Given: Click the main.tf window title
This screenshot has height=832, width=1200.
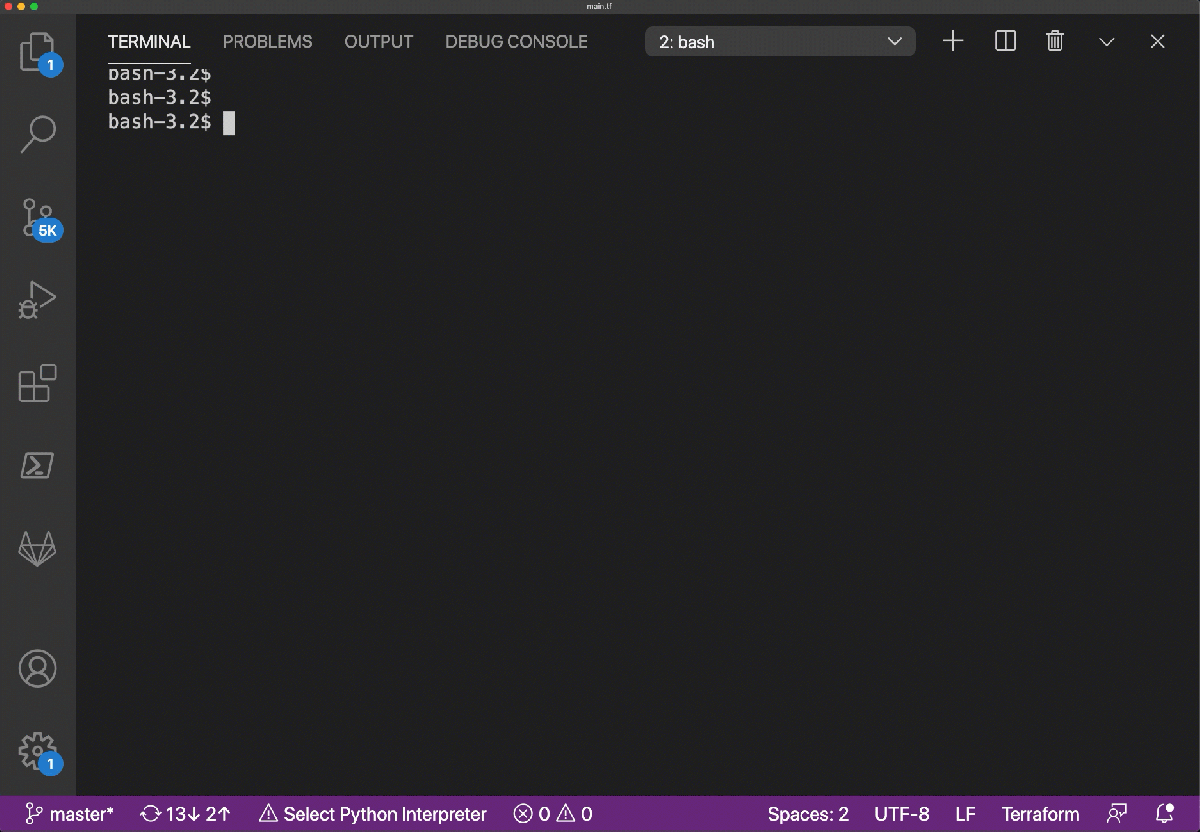Looking at the screenshot, I should click(600, 6).
